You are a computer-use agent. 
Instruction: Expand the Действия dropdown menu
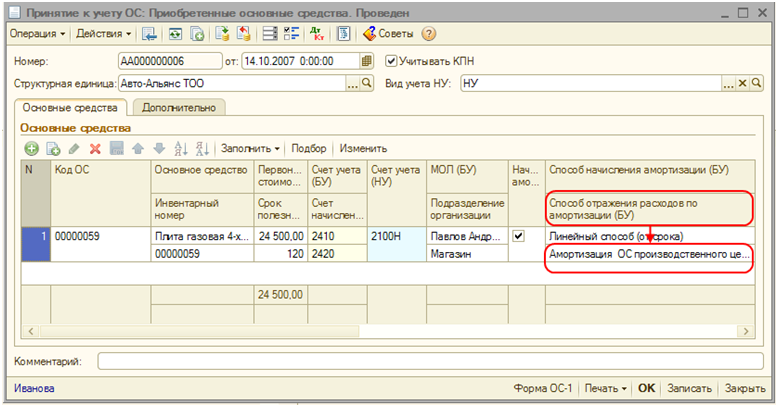pos(103,34)
